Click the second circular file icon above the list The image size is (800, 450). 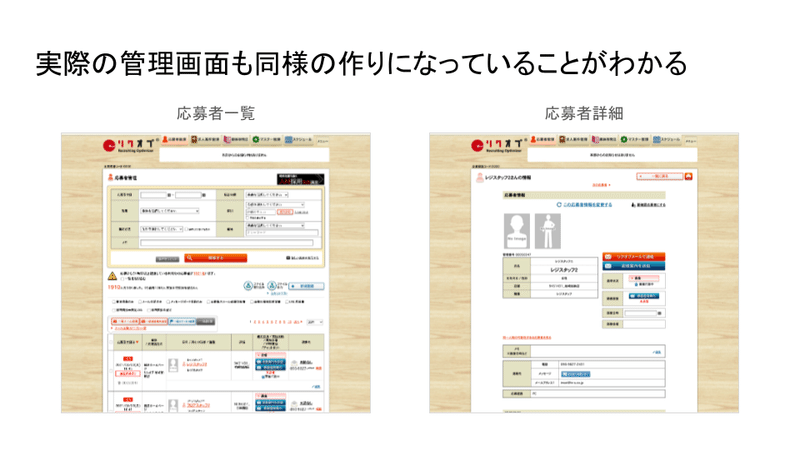[x=272, y=286]
